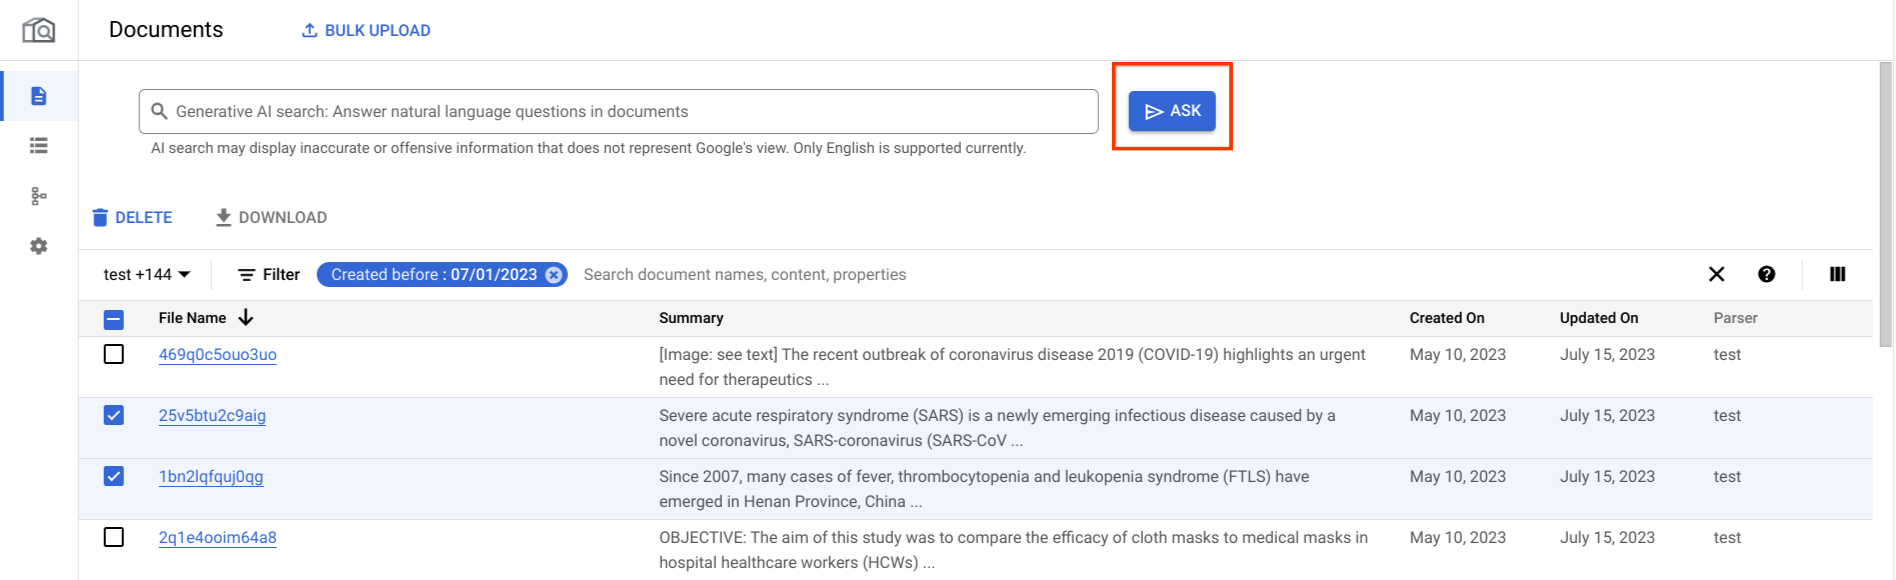Click the Delete toolbar action
Viewport: 1896px width, 580px height.
pyautogui.click(x=132, y=217)
